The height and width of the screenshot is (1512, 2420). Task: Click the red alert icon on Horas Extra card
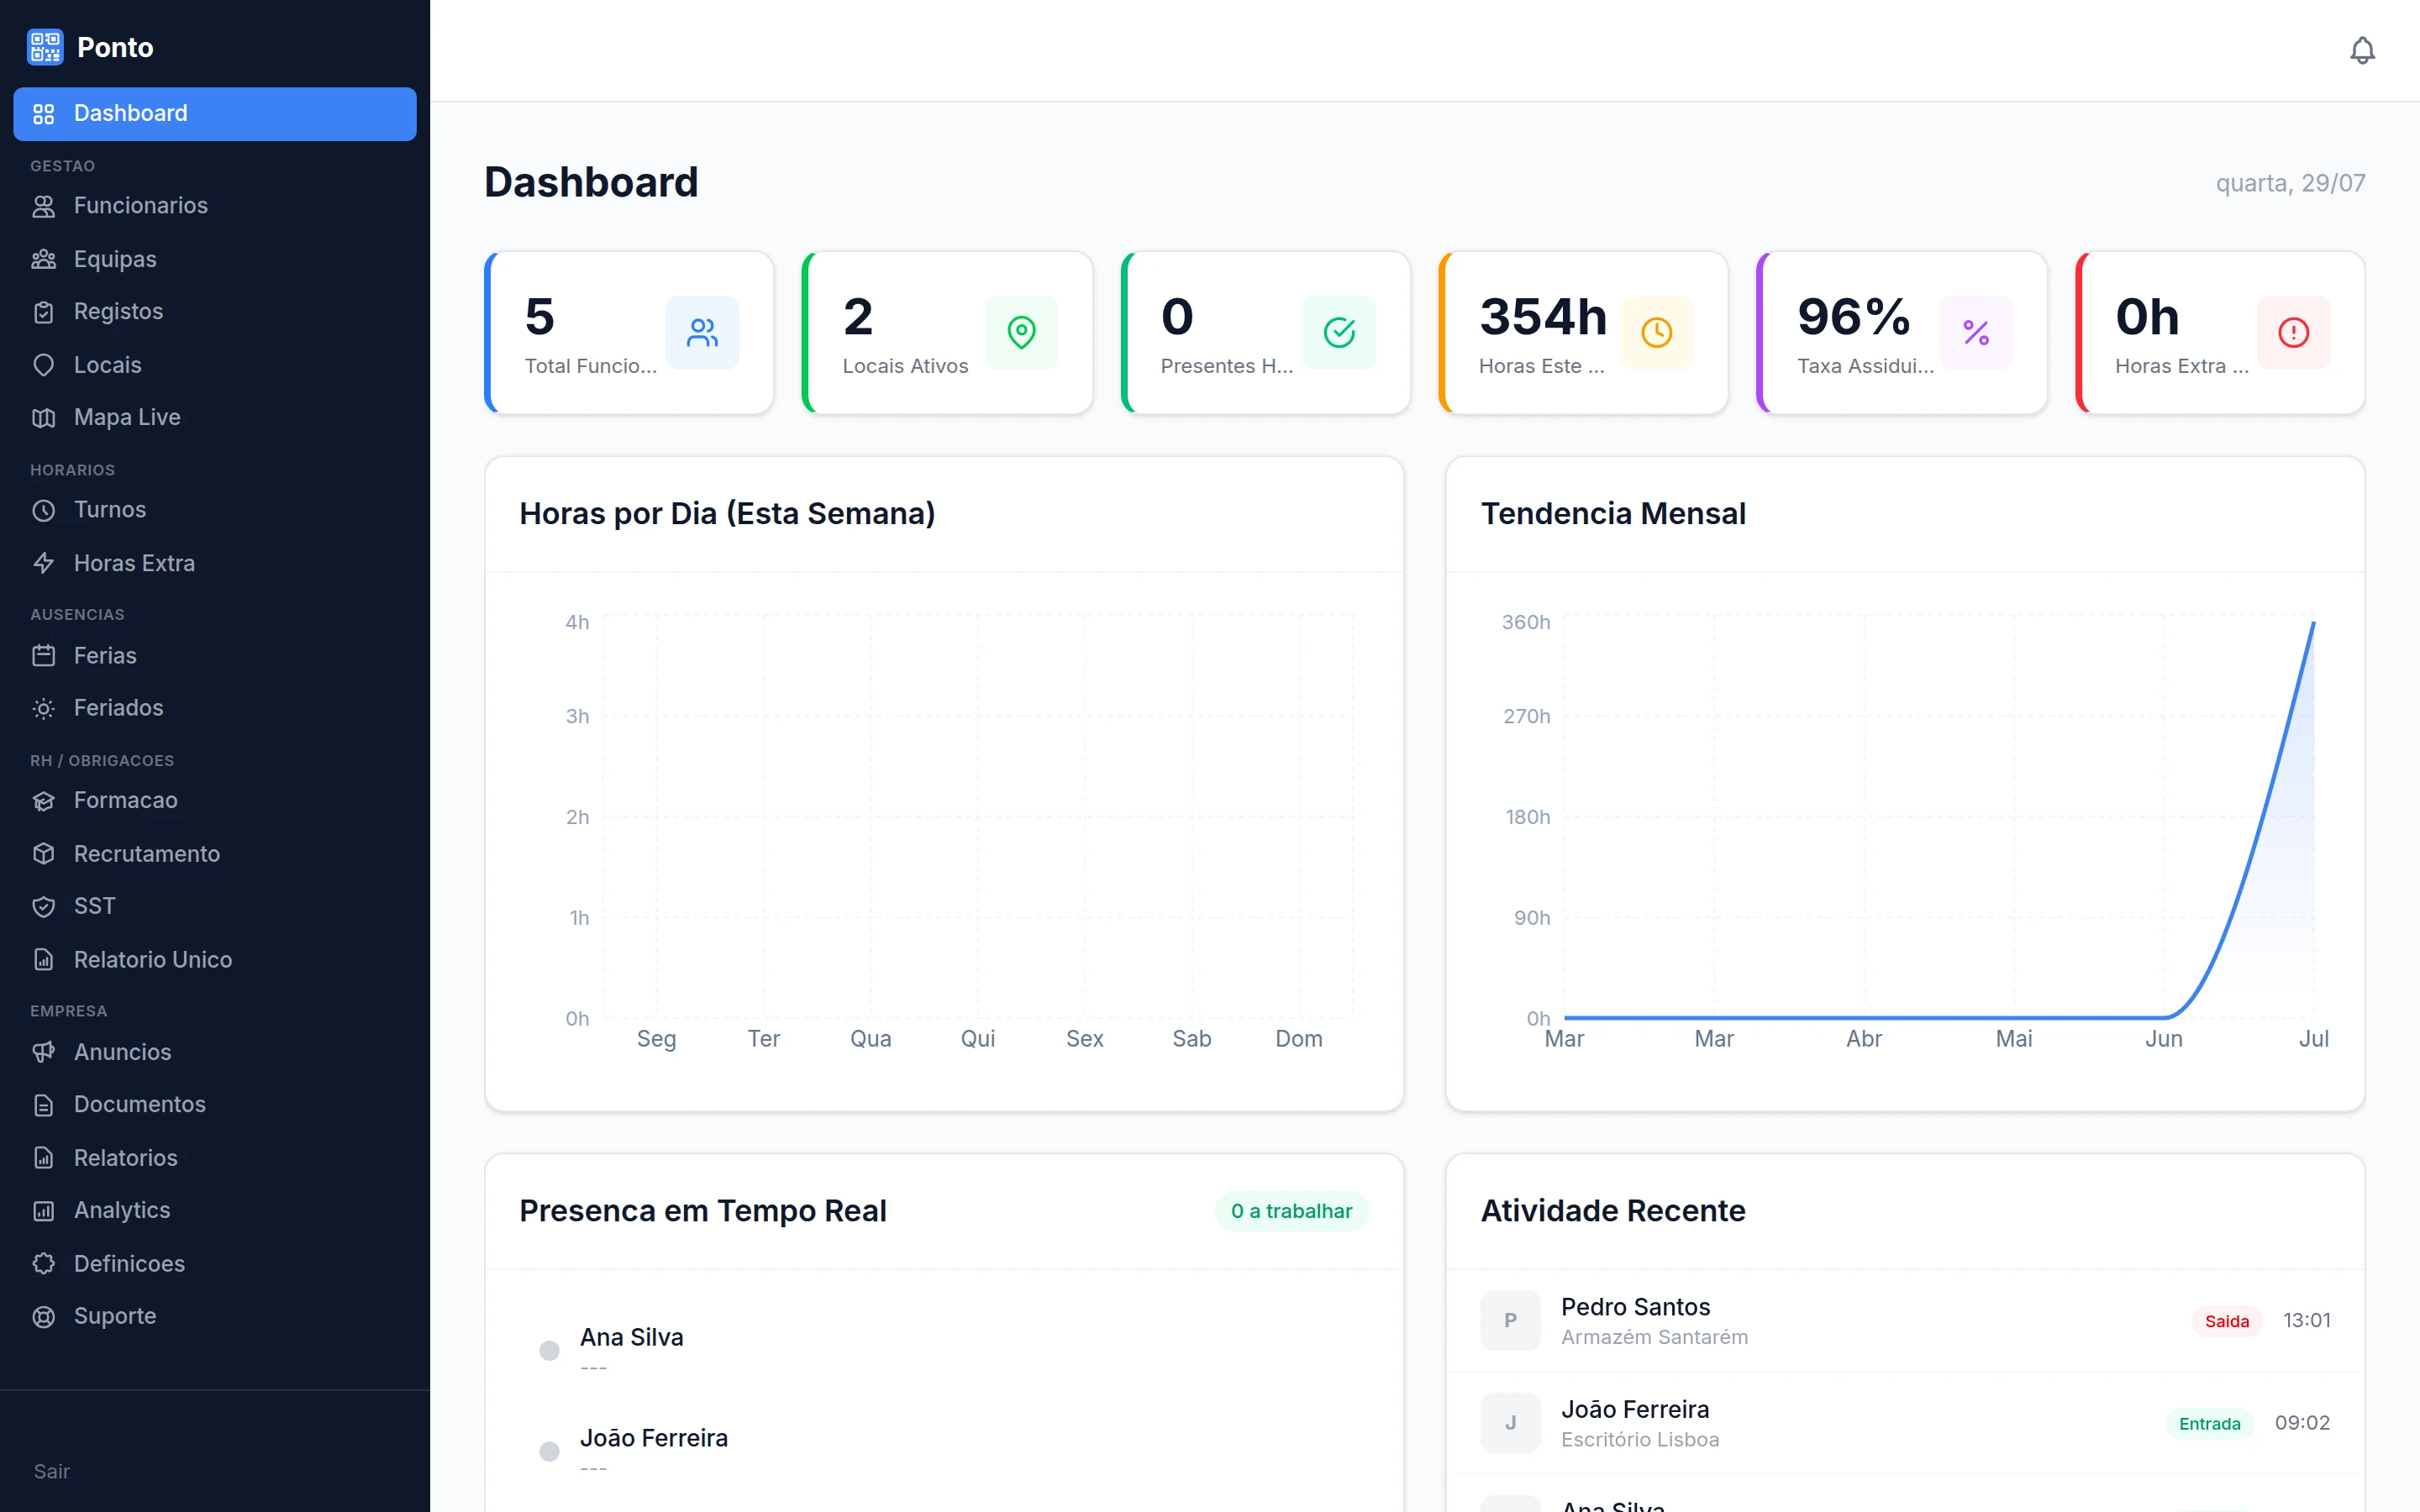tap(2294, 332)
